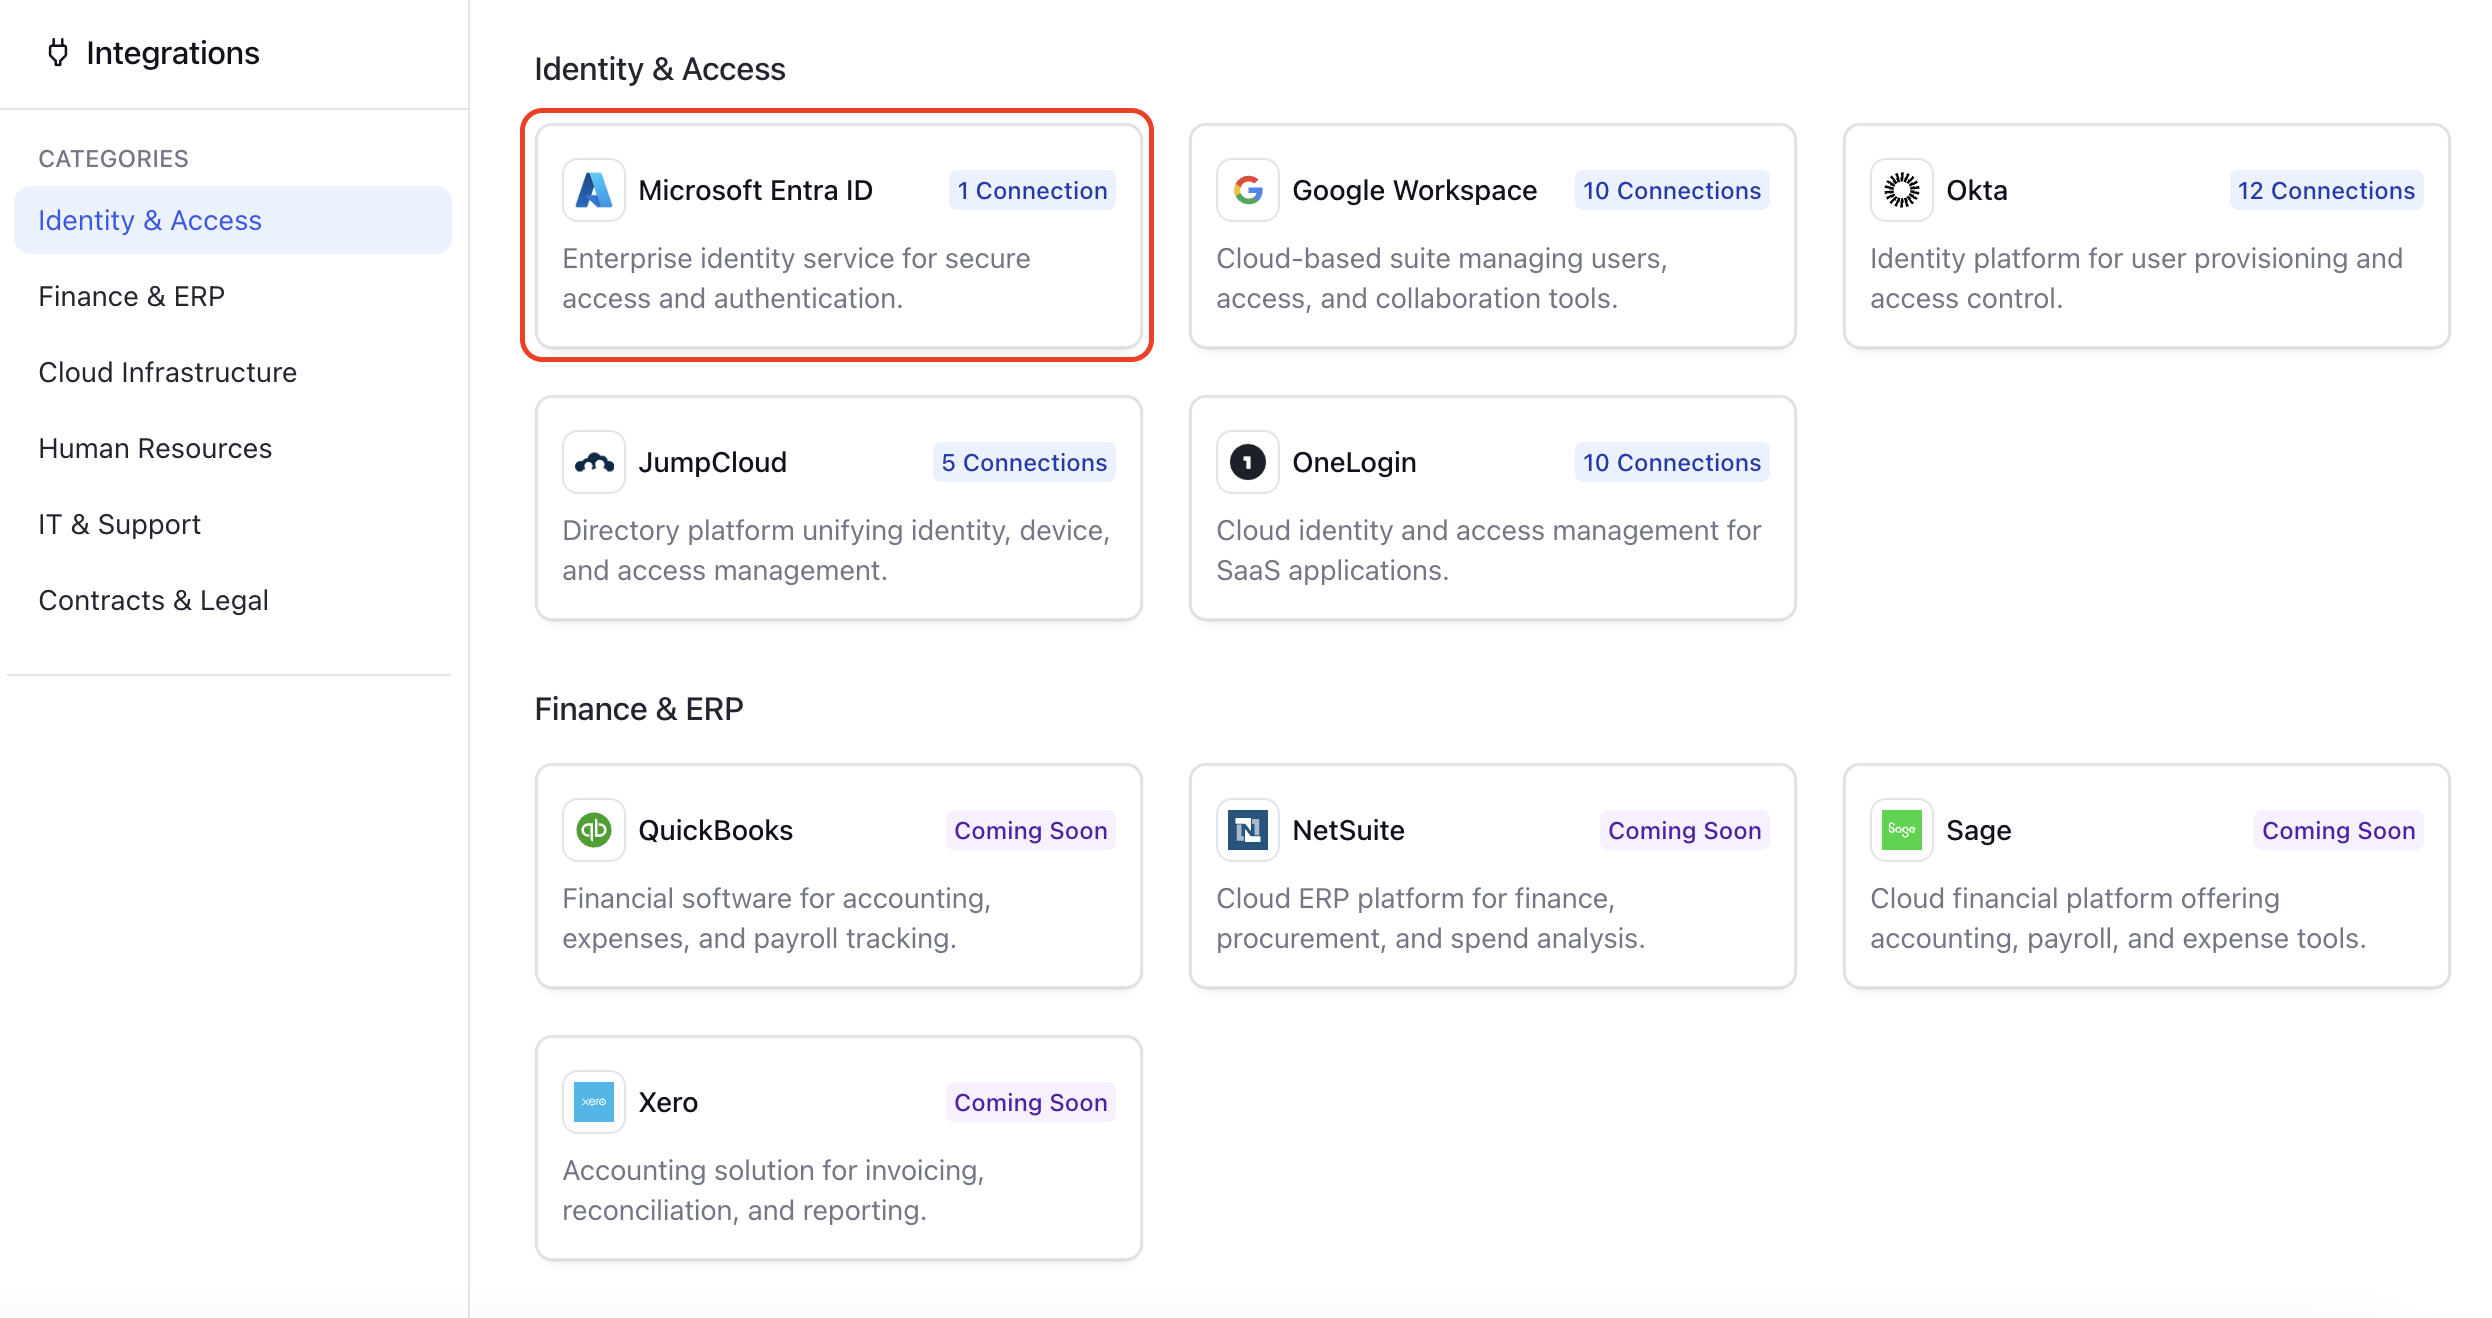Viewport: 2492px width, 1318px height.
Task: Click the Okta card title
Action: pos(1977,190)
